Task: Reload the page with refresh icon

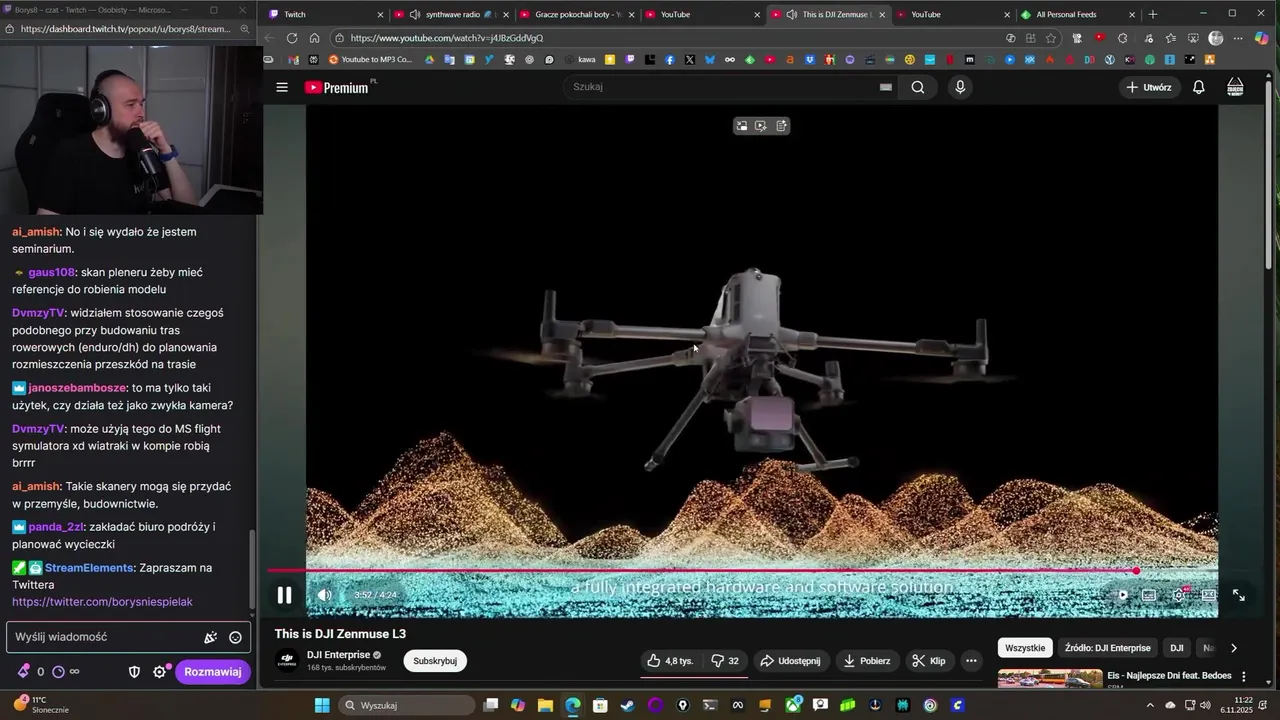Action: 292,38
